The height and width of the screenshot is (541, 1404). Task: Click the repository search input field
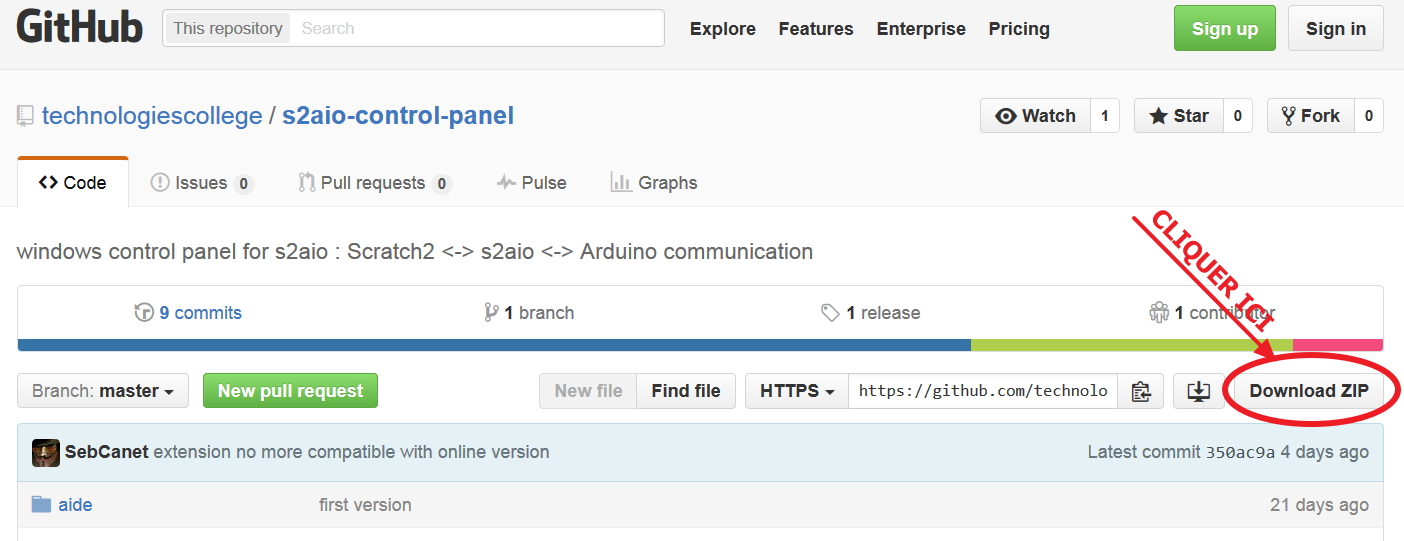pyautogui.click(x=477, y=28)
